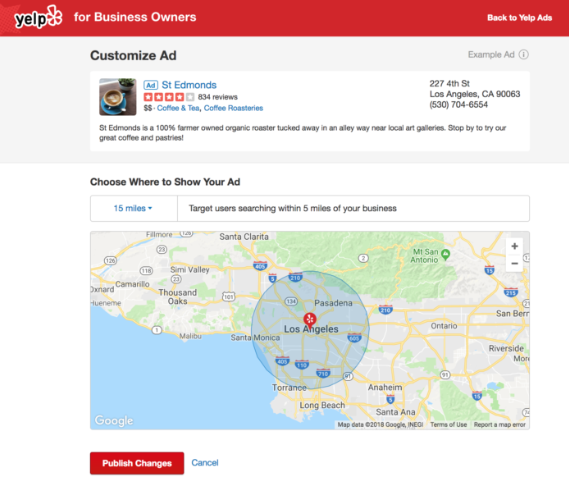Screen dimensions: 569x490
Task: Click the 'Target users searching' description text
Action: pos(292,208)
